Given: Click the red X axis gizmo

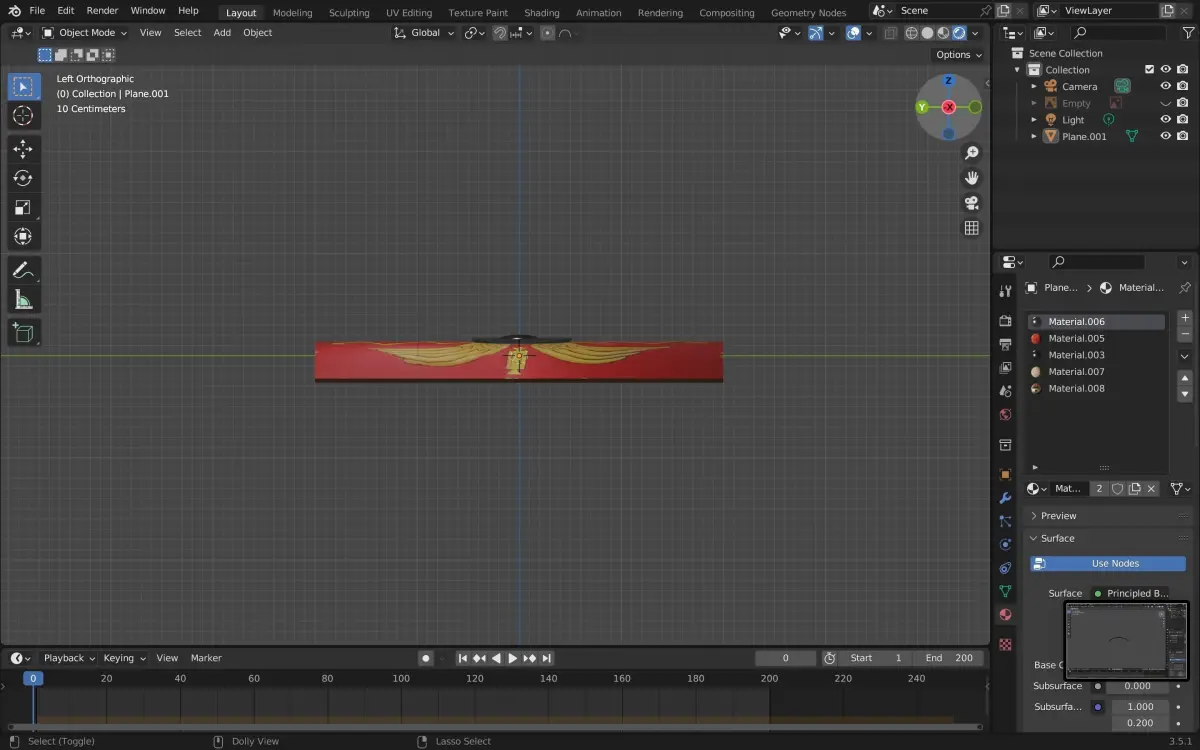Looking at the screenshot, I should pyautogui.click(x=948, y=107).
